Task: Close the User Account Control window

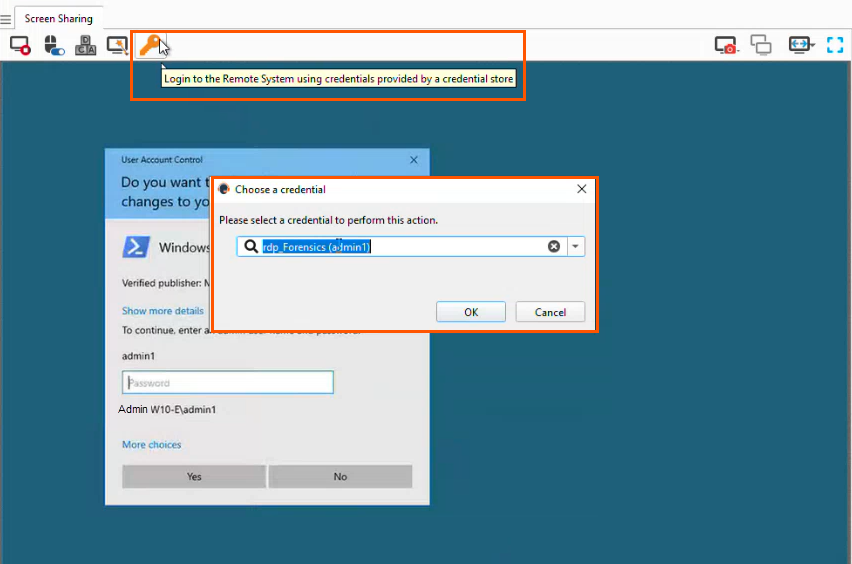Action: point(414,160)
